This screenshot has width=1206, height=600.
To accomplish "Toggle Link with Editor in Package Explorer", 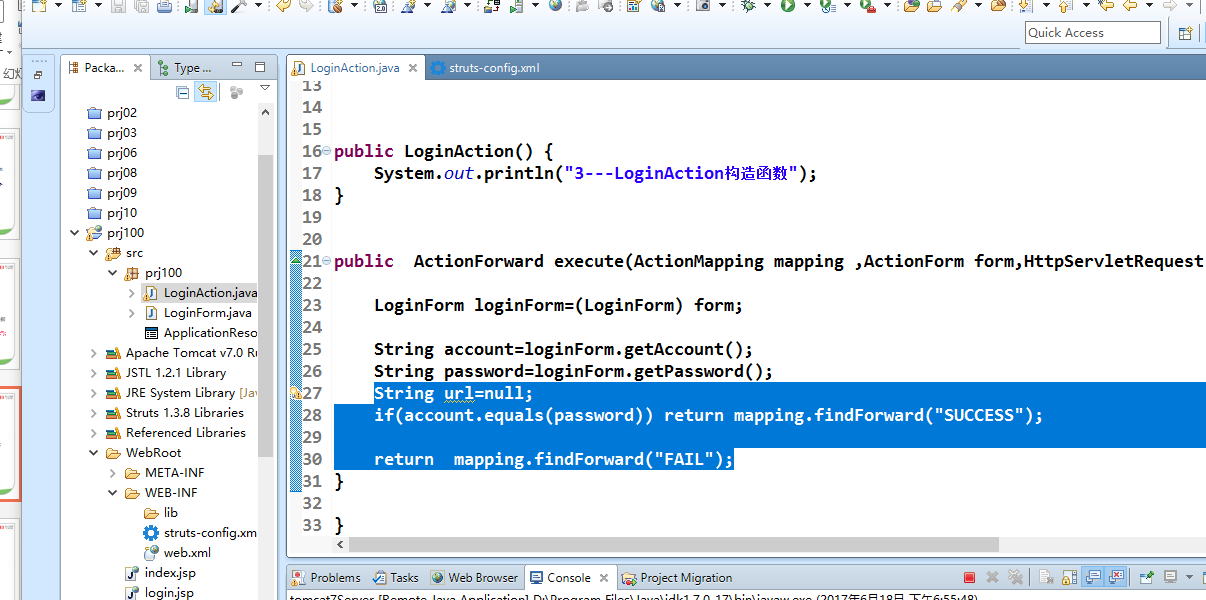I will pyautogui.click(x=205, y=92).
